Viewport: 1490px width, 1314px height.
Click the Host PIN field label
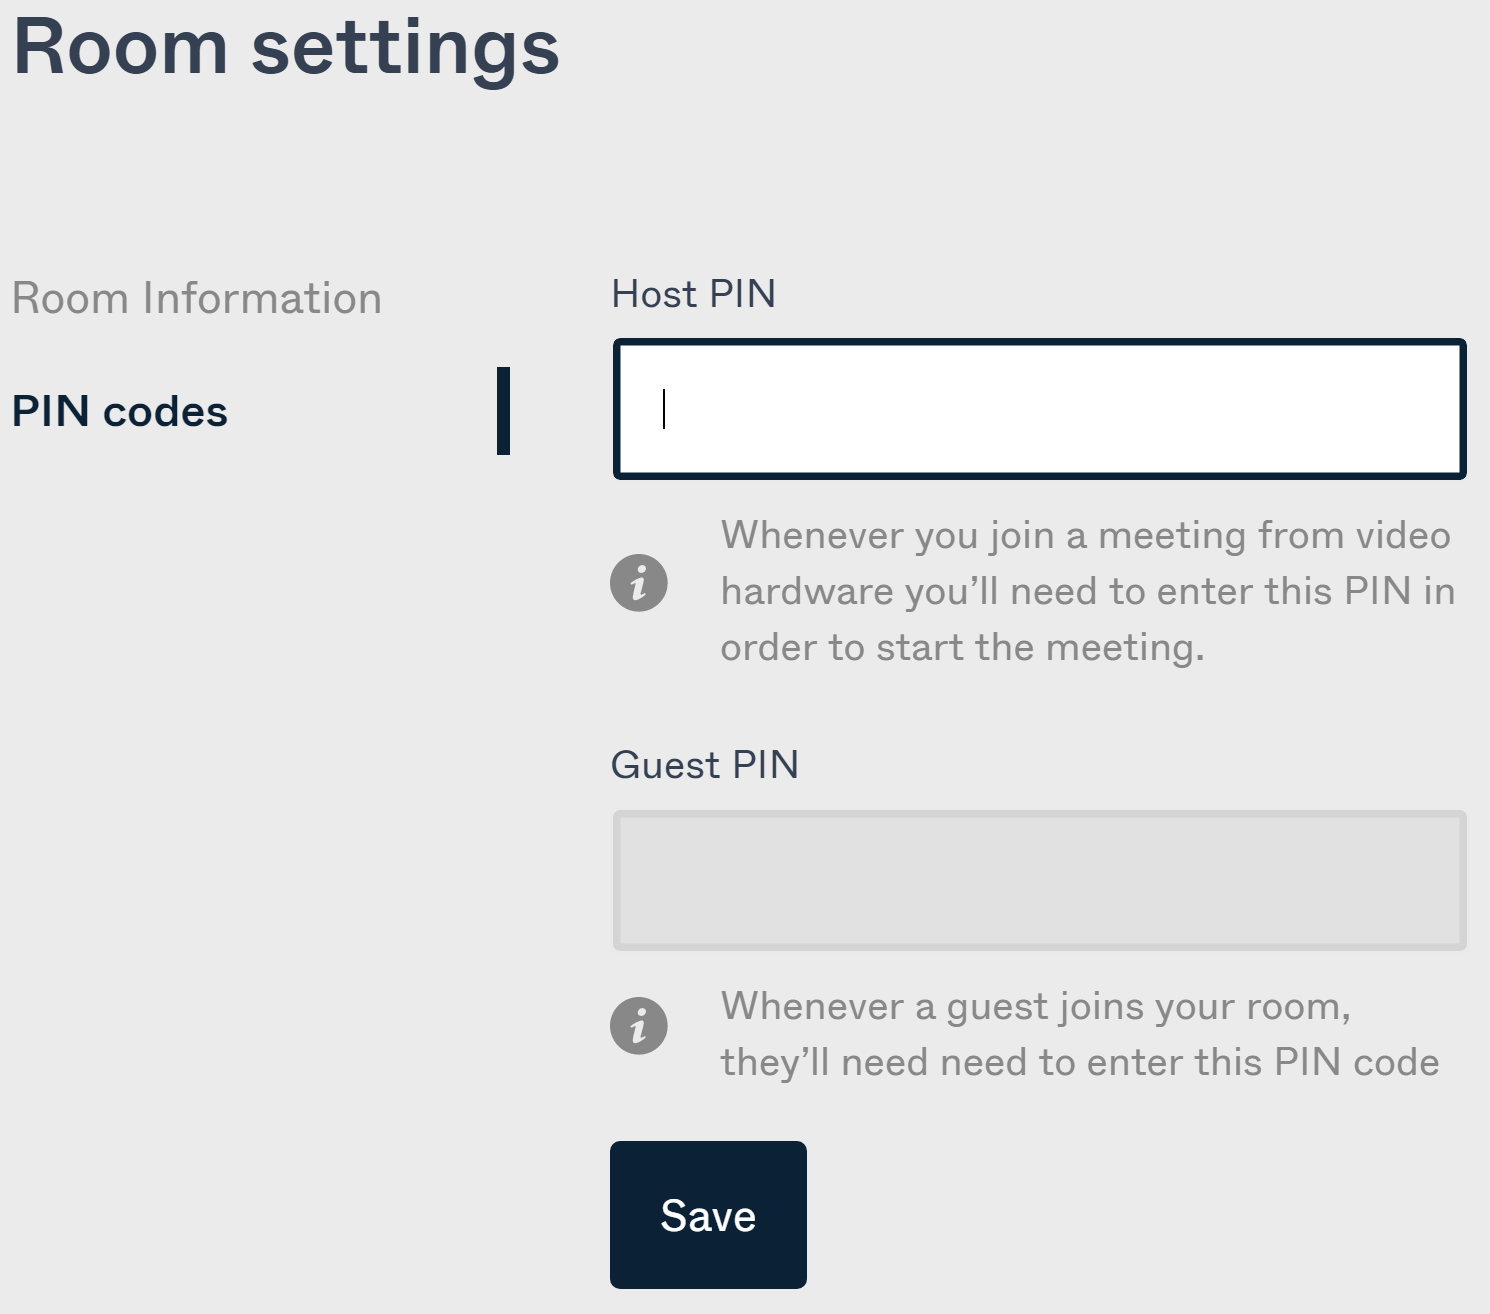coord(694,294)
